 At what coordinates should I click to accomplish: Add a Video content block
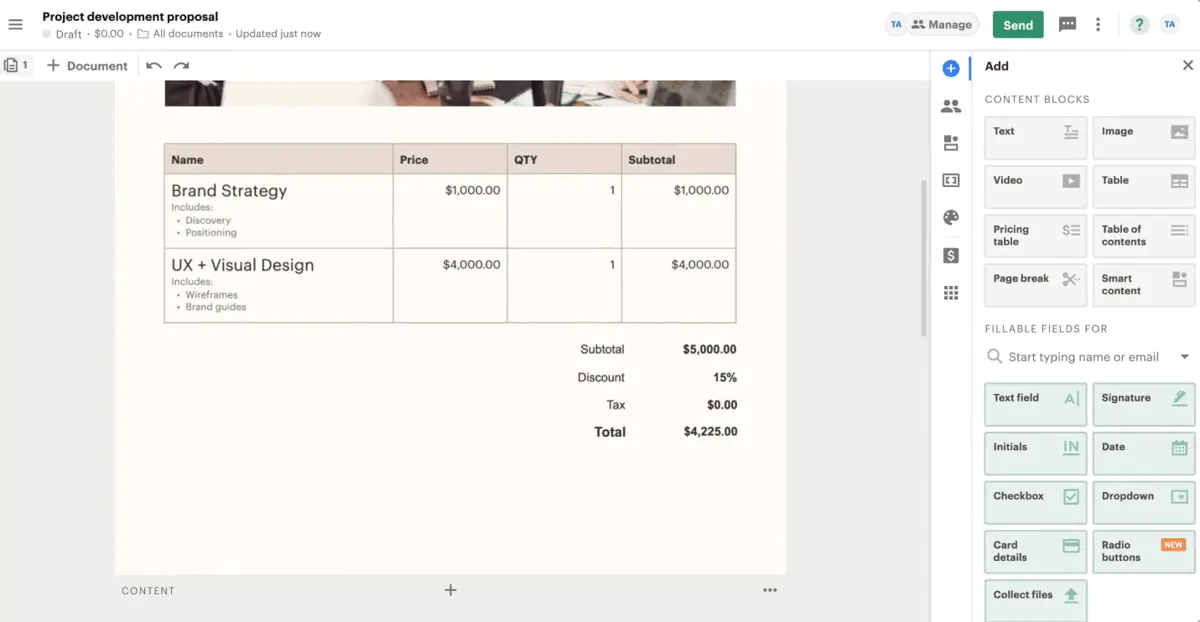point(1035,186)
